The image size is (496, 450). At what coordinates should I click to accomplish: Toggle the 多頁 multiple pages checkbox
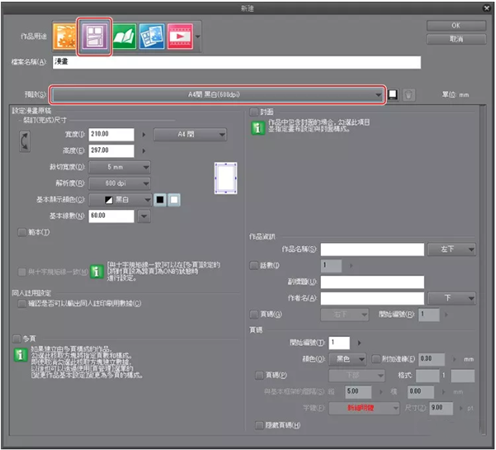17,339
